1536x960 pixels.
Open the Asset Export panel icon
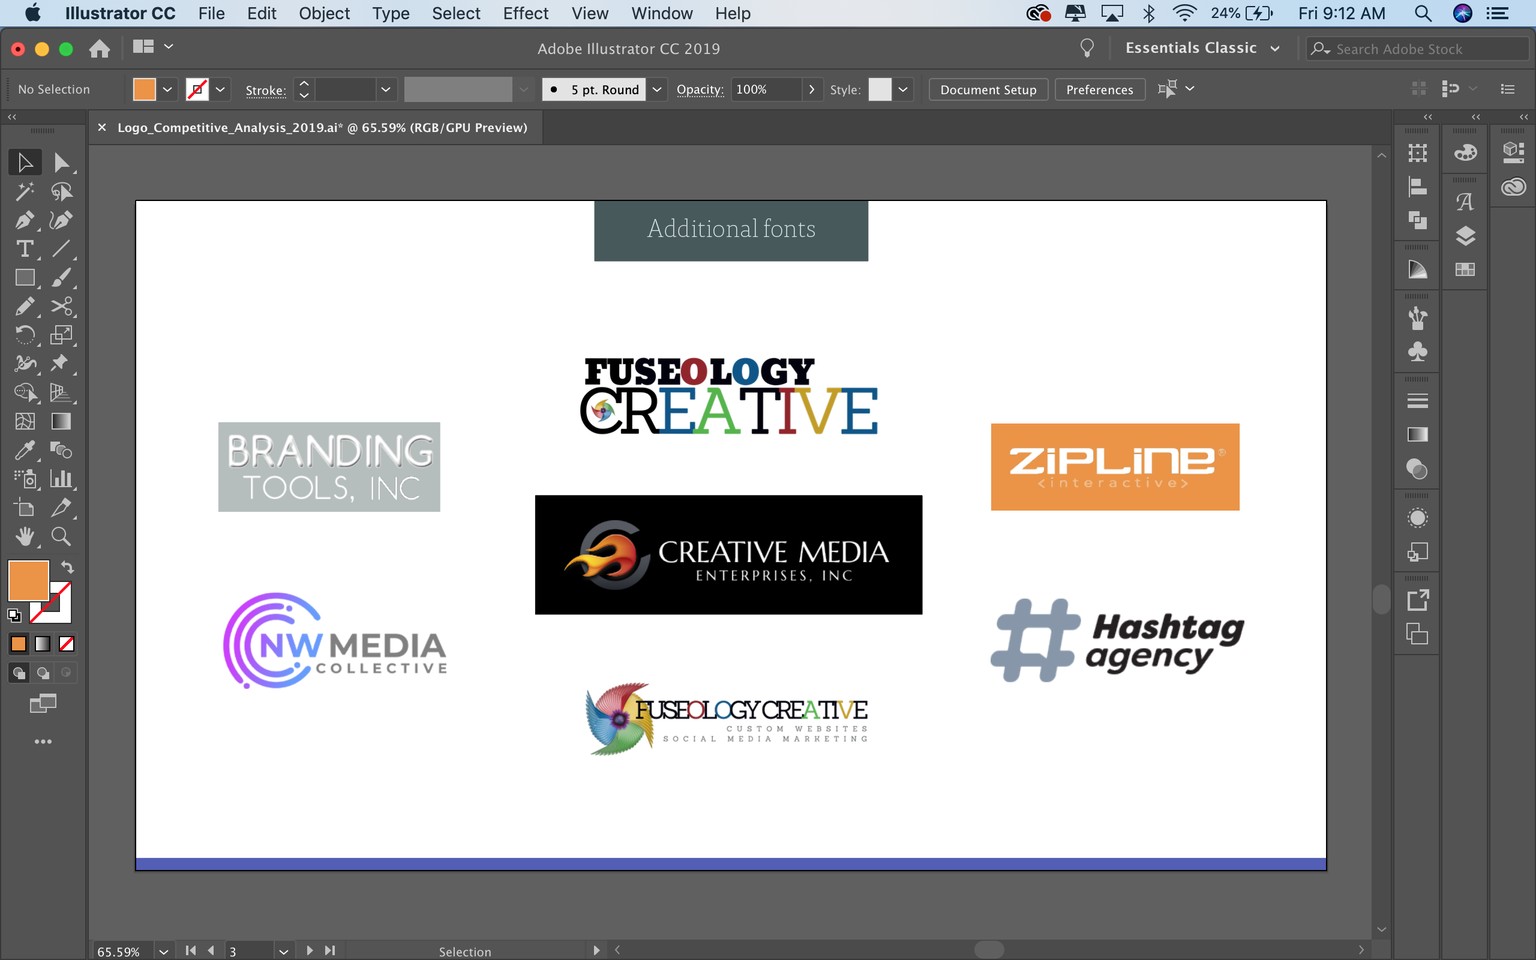1417,600
